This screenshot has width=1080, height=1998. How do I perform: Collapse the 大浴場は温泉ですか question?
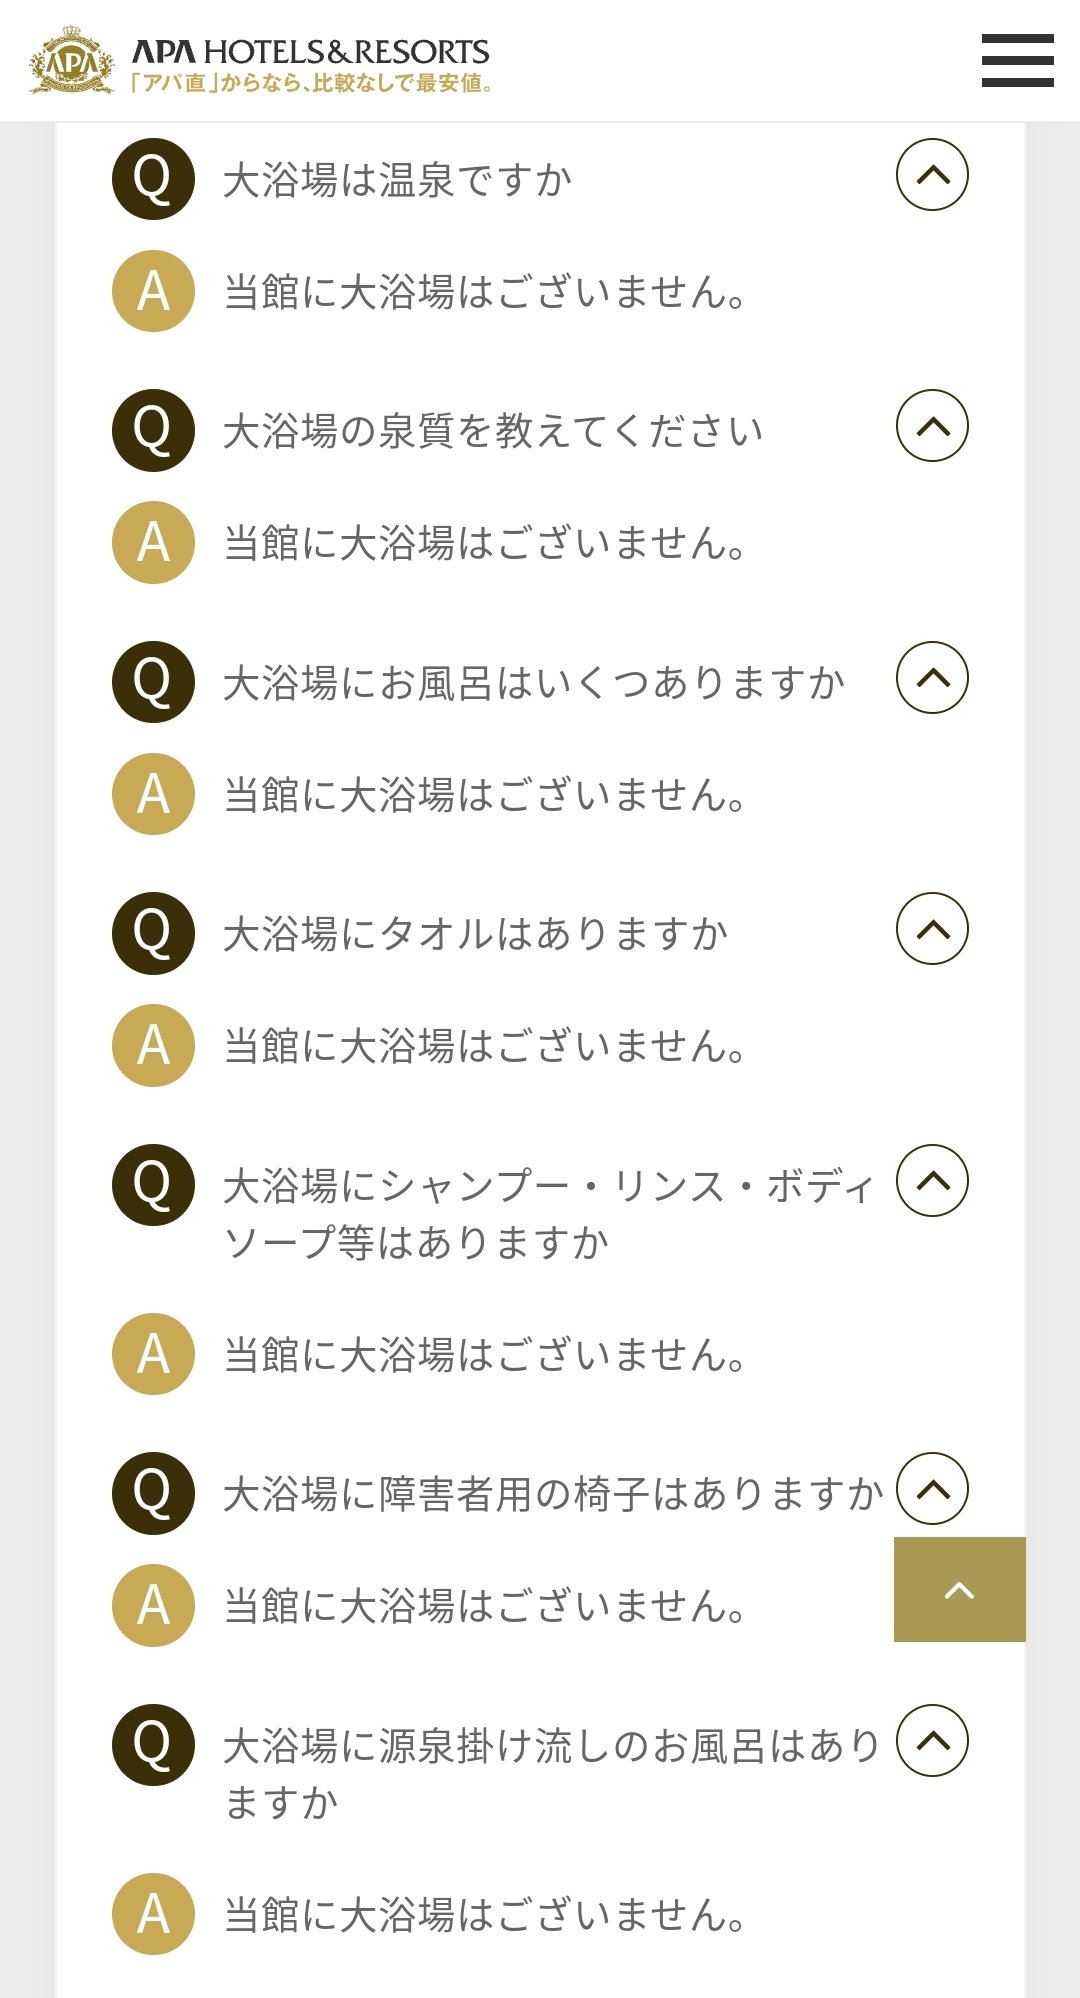coord(932,174)
